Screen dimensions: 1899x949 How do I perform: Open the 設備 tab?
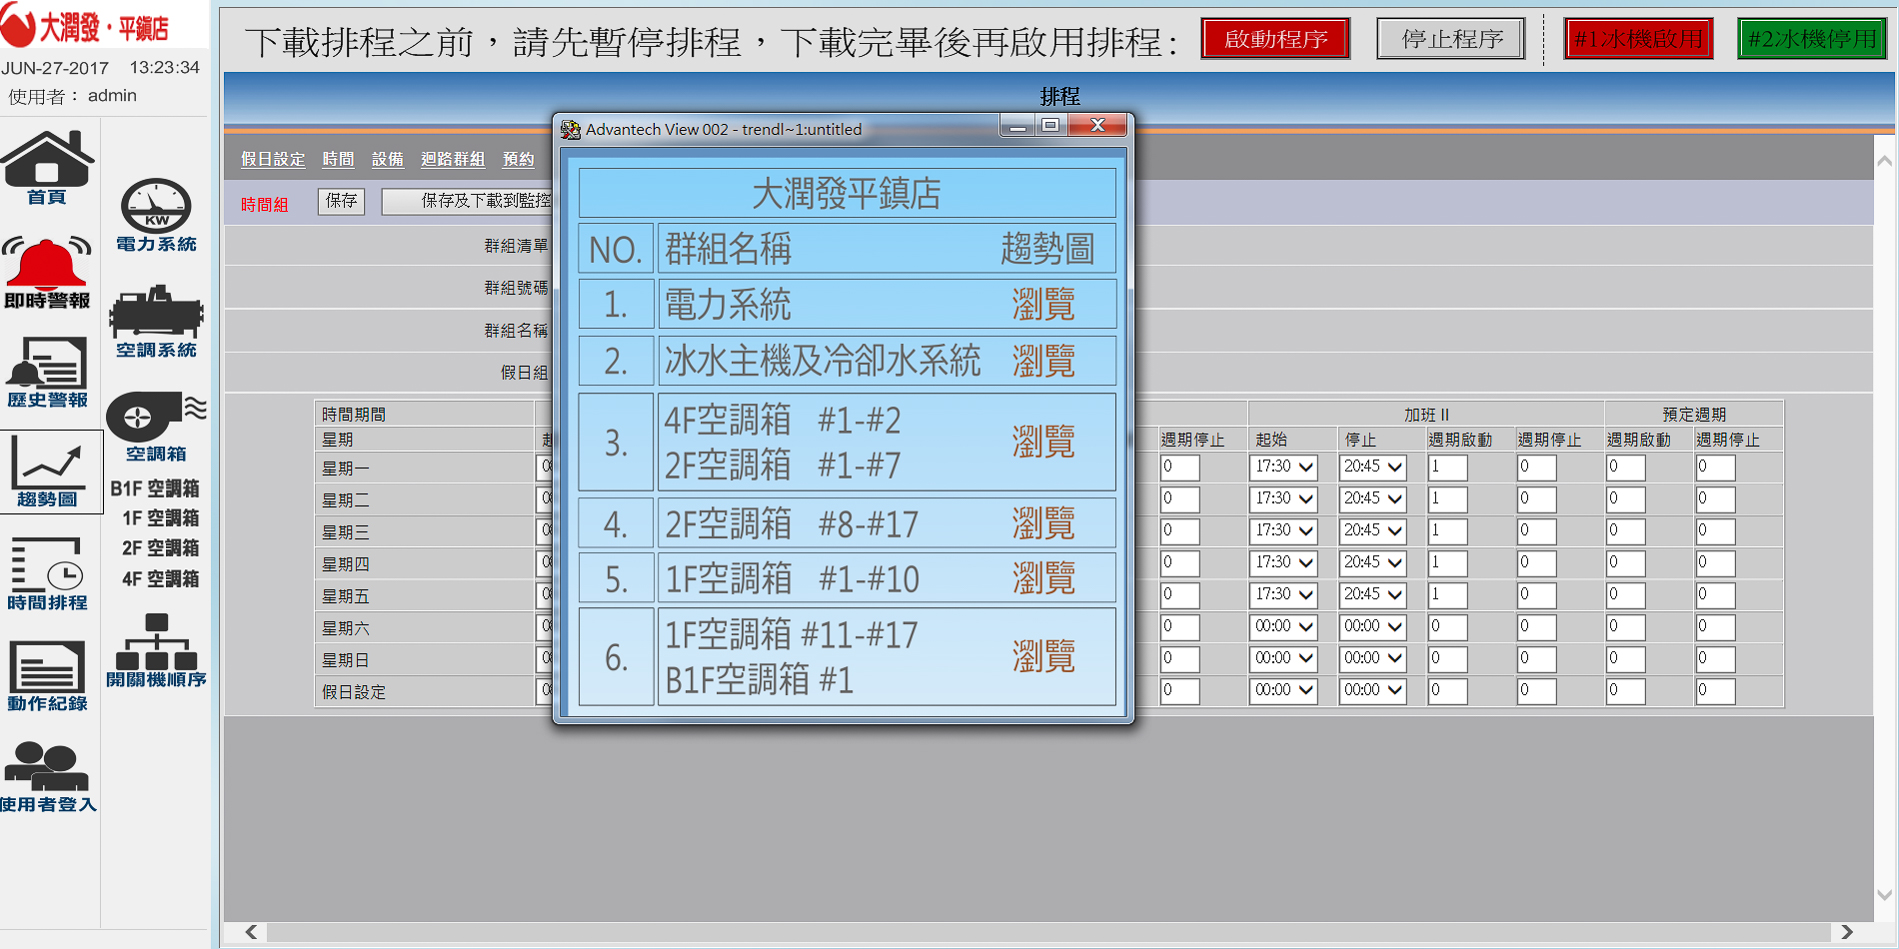[x=387, y=159]
